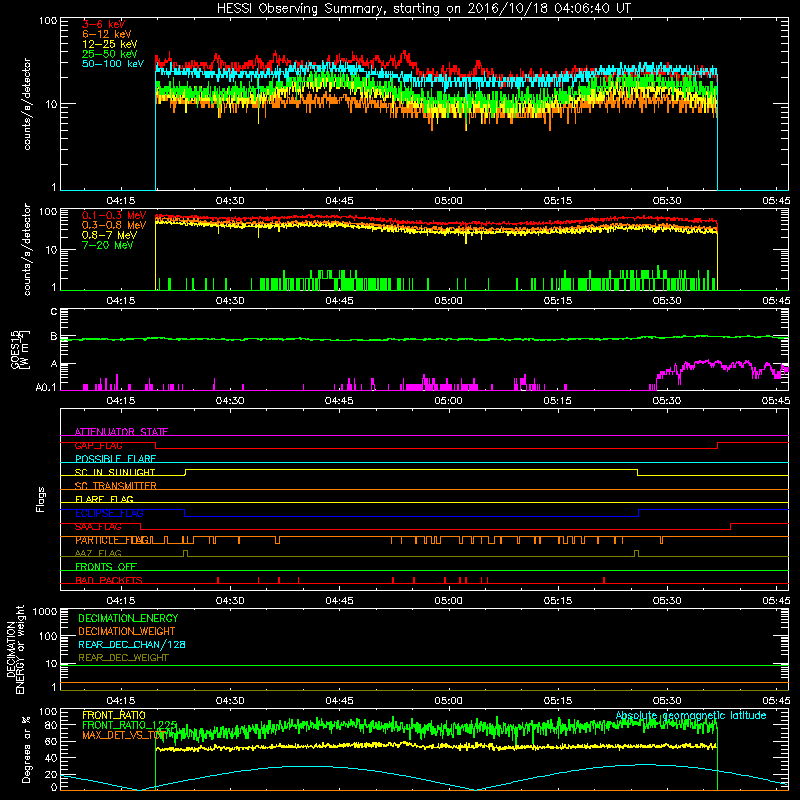
Task: Click the 05:30 time label under GOES panel
Action: coord(667,401)
